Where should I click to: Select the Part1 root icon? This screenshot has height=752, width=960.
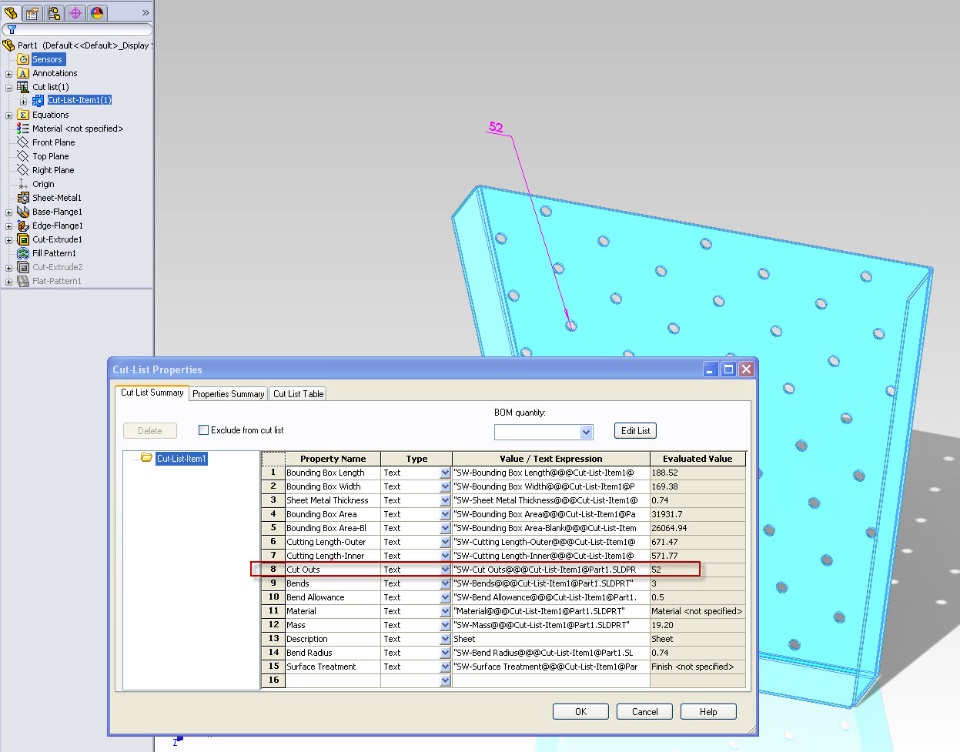coord(9,45)
